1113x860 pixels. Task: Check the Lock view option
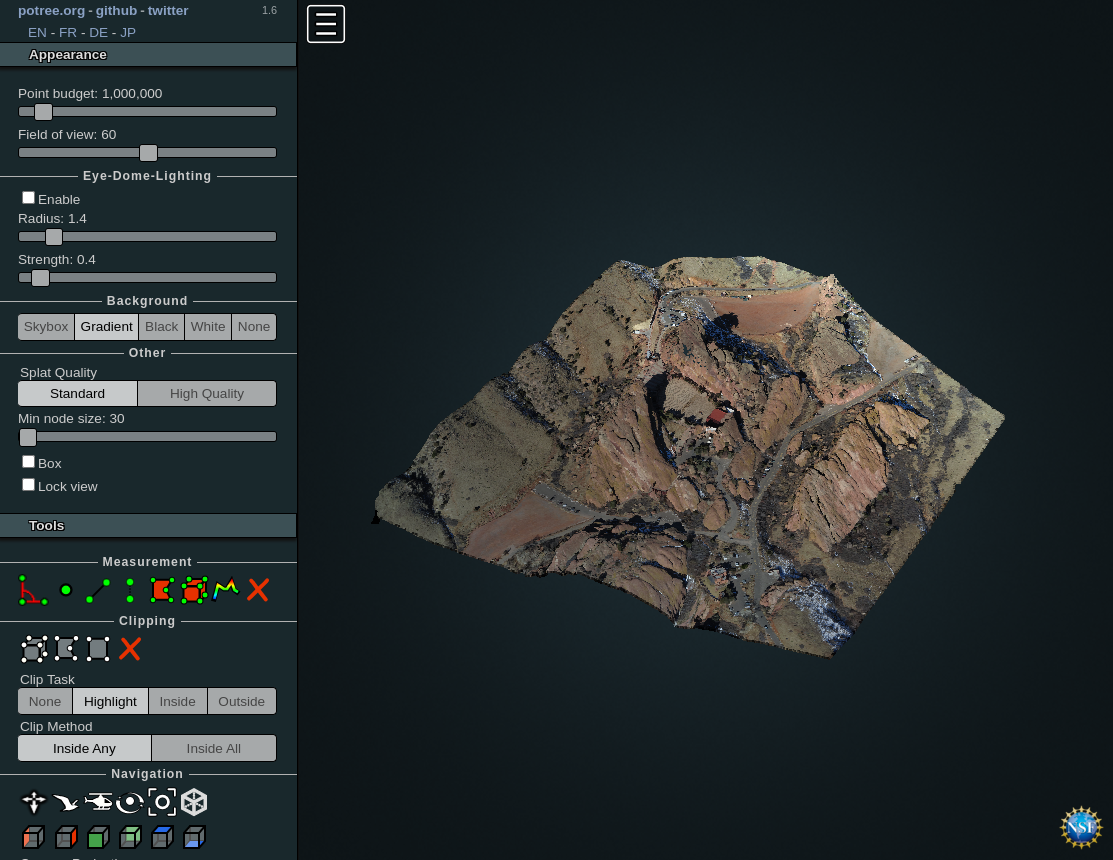(x=29, y=485)
